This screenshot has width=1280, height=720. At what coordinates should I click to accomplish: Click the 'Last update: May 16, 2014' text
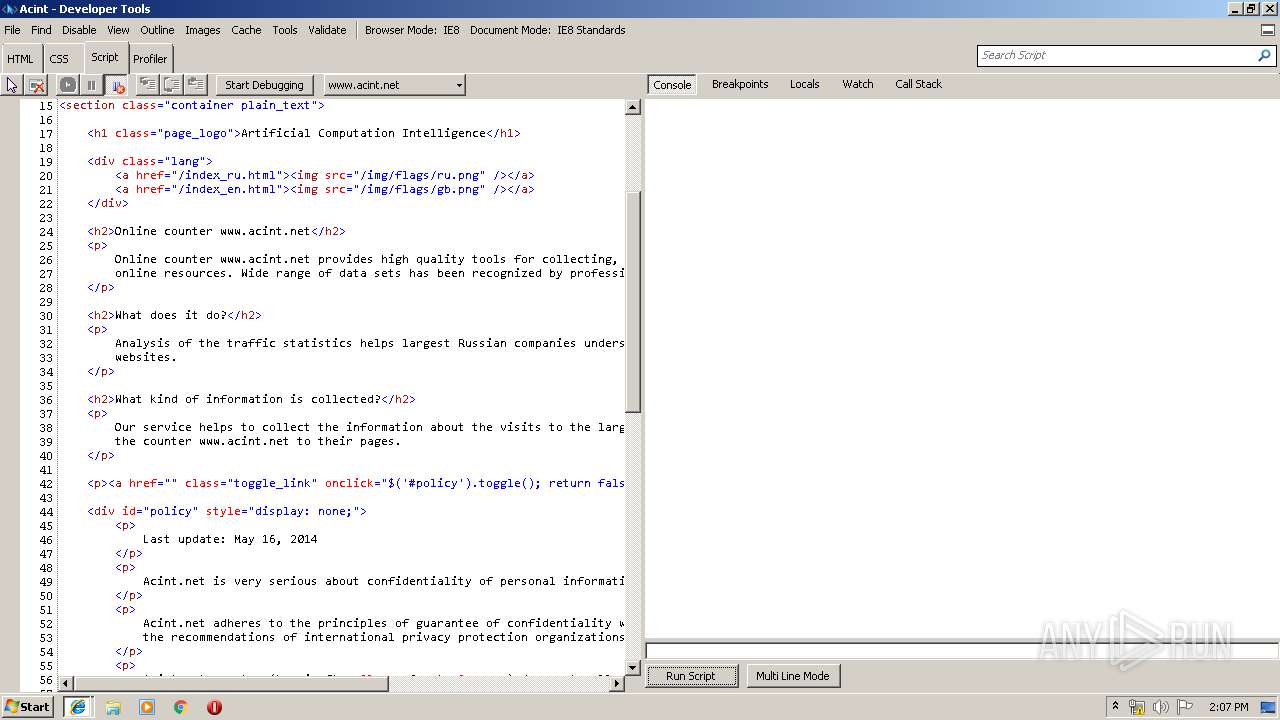230,539
